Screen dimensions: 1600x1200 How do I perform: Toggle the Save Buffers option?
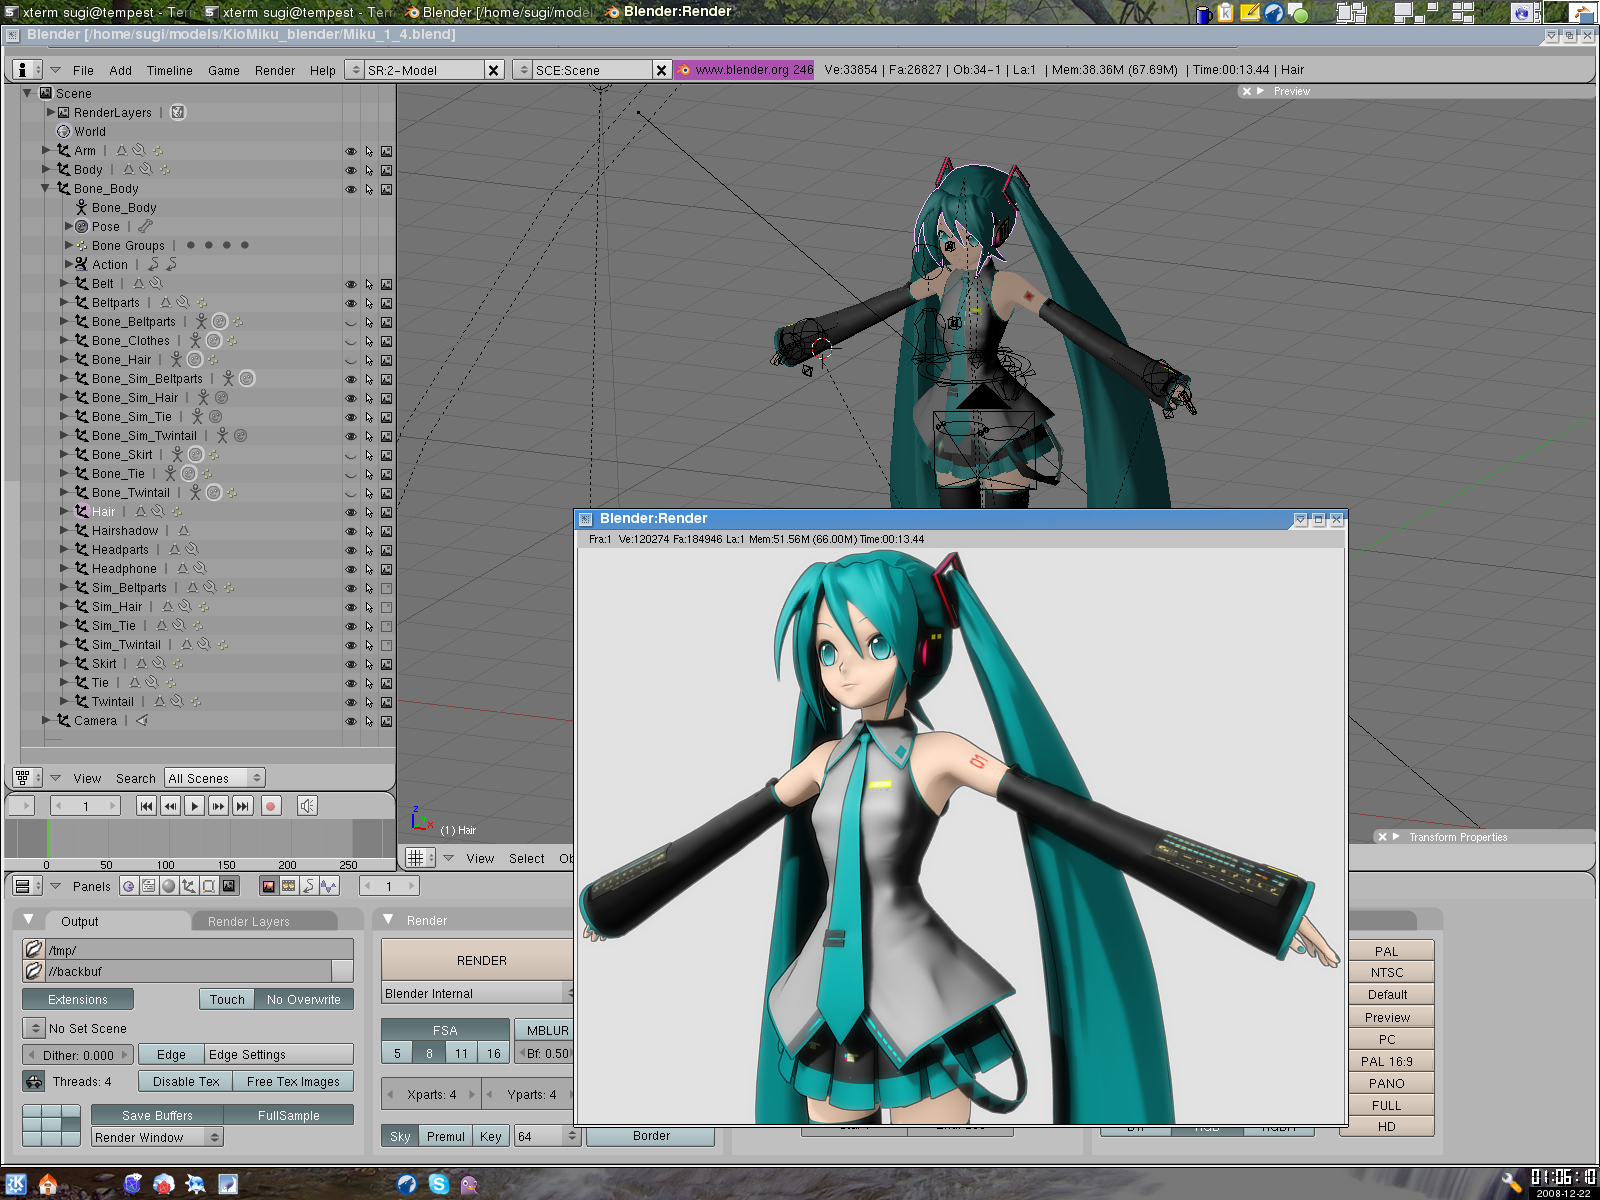(x=157, y=1115)
